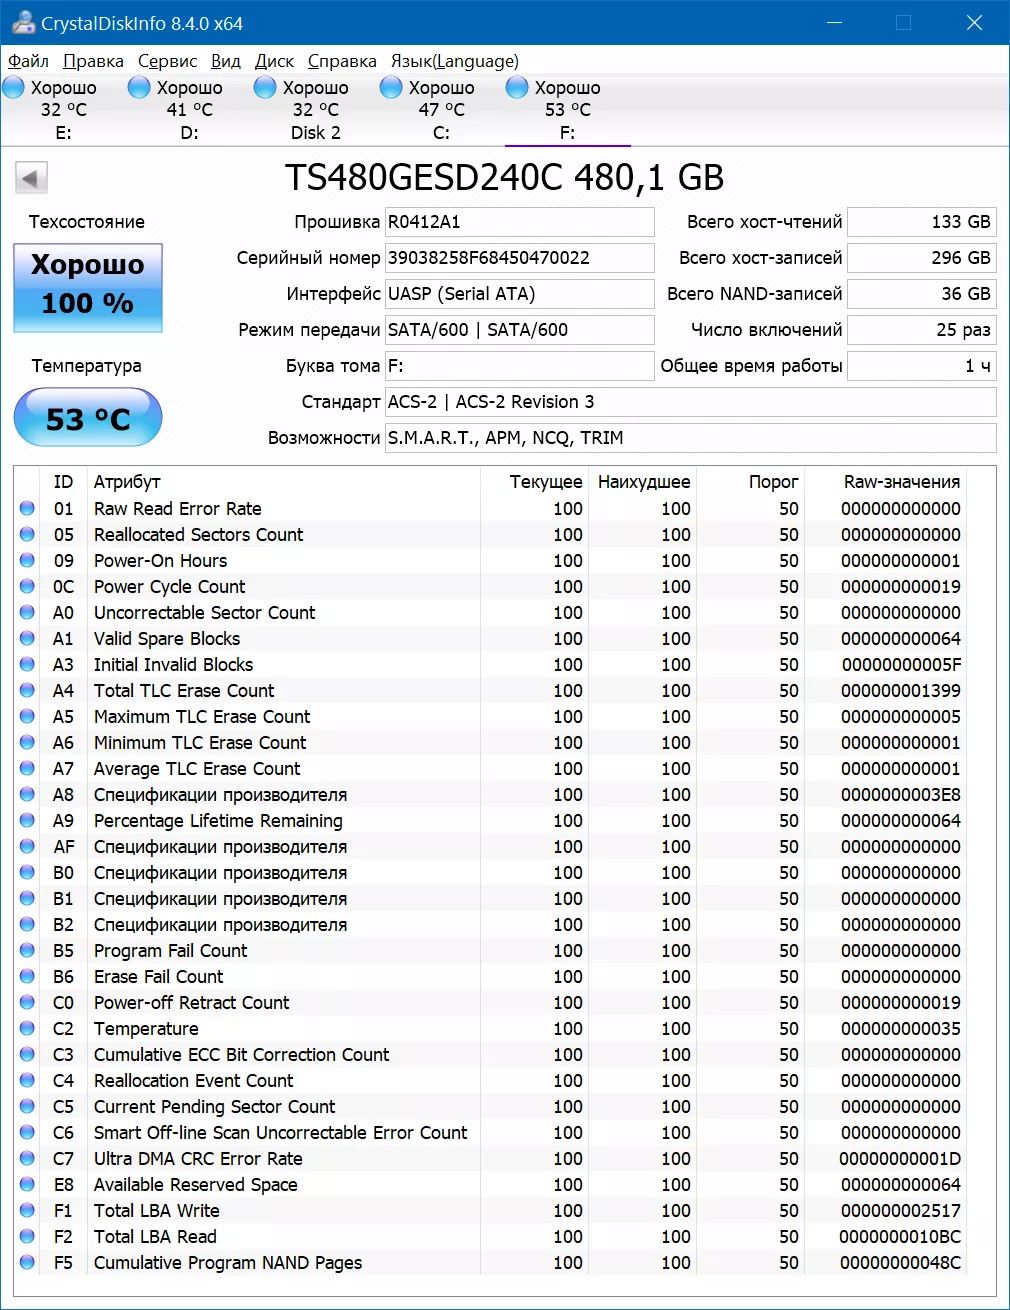
Task: Click status orb for Total TLC Erase Count
Action: (27, 690)
